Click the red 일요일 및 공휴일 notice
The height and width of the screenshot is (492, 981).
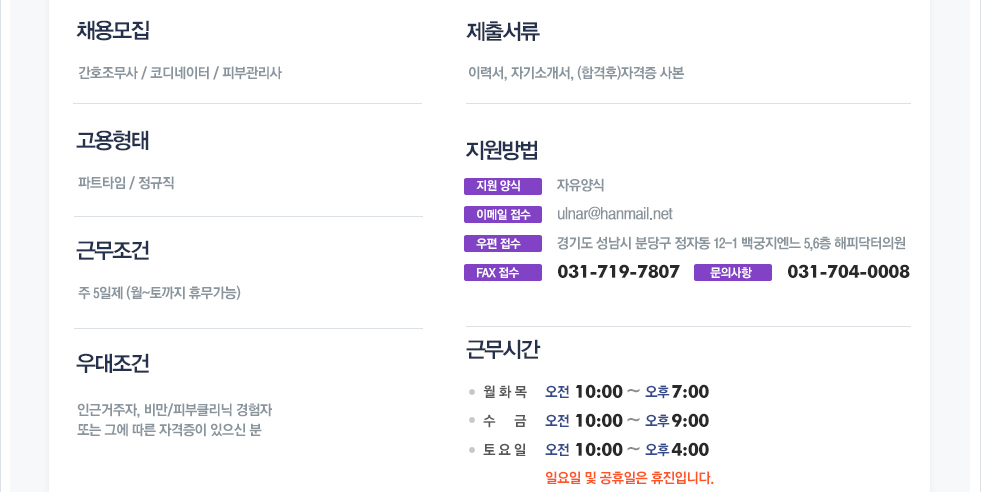[x=629, y=478]
